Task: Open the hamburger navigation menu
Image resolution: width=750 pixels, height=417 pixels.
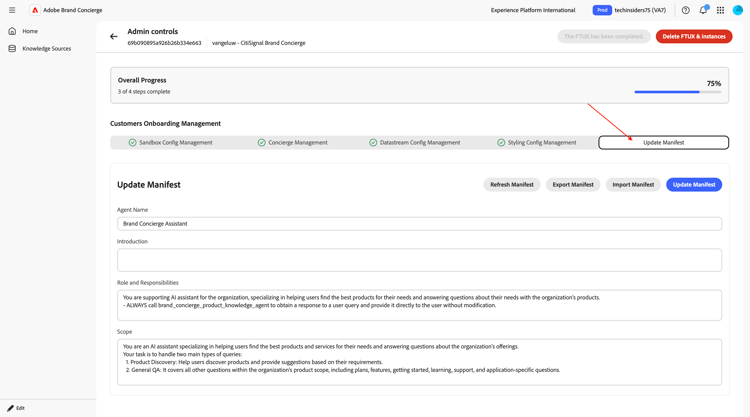Action: point(12,10)
